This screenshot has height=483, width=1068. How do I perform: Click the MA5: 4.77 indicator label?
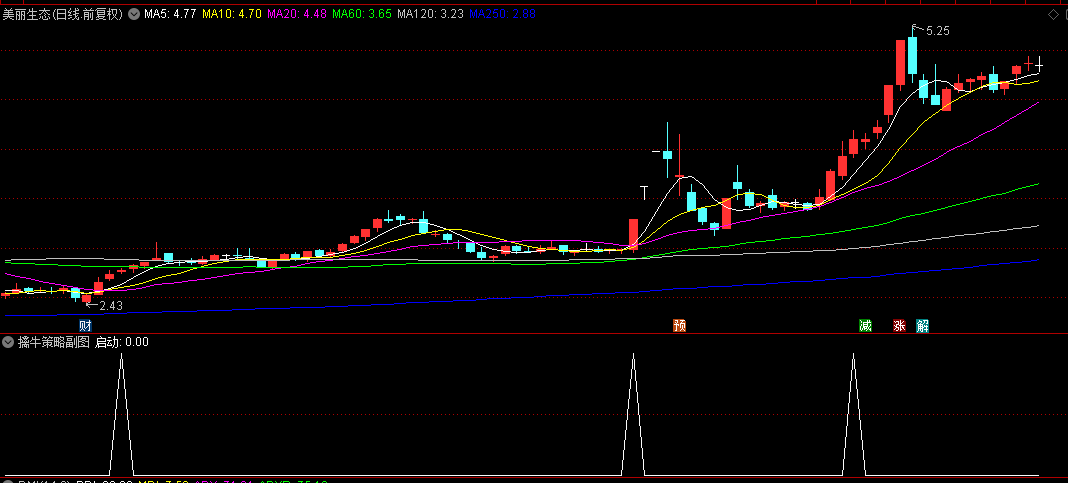[170, 14]
